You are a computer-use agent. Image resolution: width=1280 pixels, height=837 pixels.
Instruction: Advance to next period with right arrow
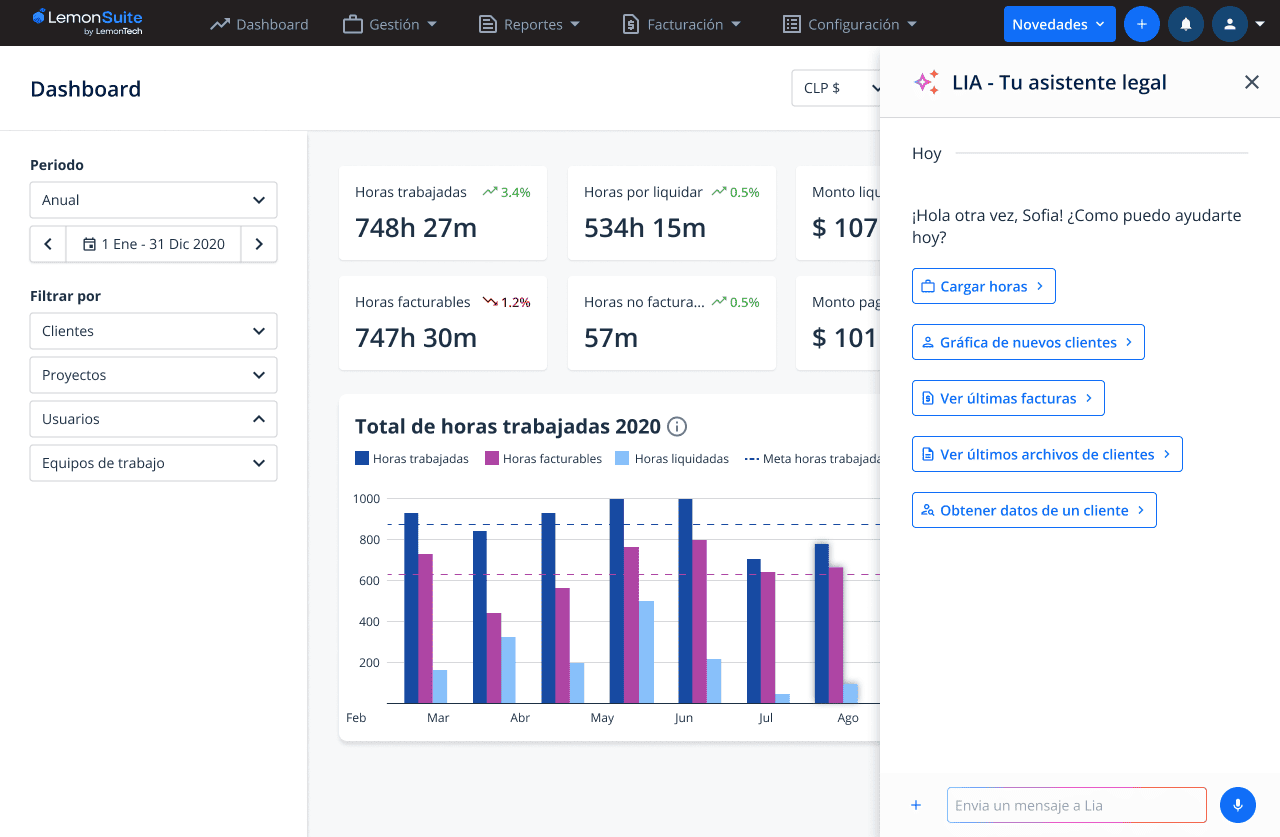pyautogui.click(x=259, y=244)
